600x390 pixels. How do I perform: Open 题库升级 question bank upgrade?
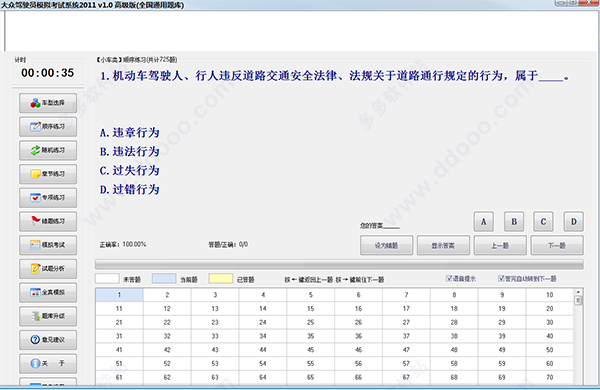(x=48, y=316)
